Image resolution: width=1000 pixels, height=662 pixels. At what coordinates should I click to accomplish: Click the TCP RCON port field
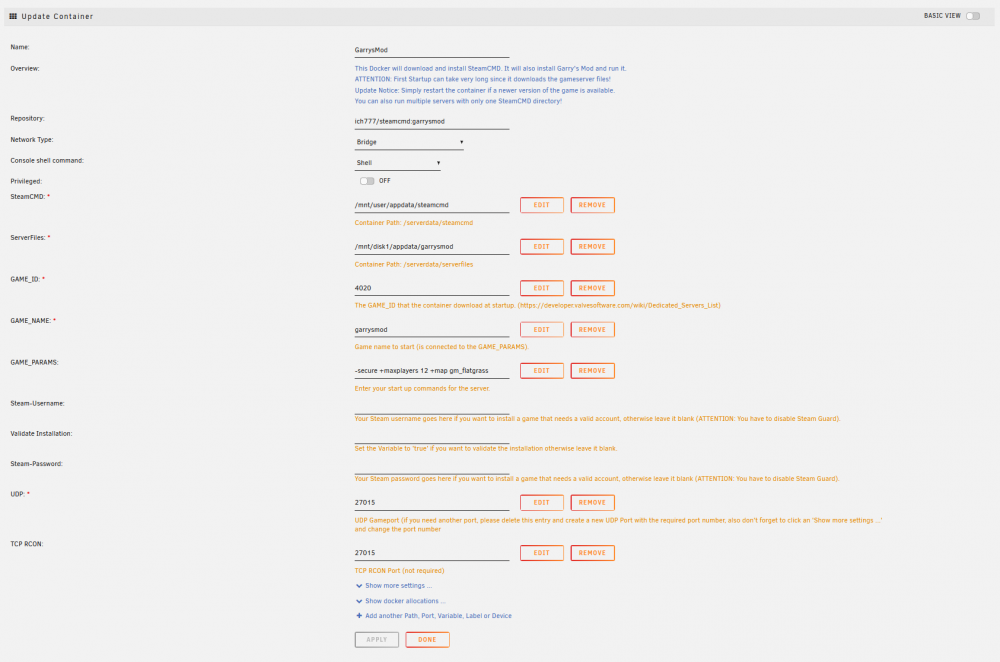pos(432,553)
